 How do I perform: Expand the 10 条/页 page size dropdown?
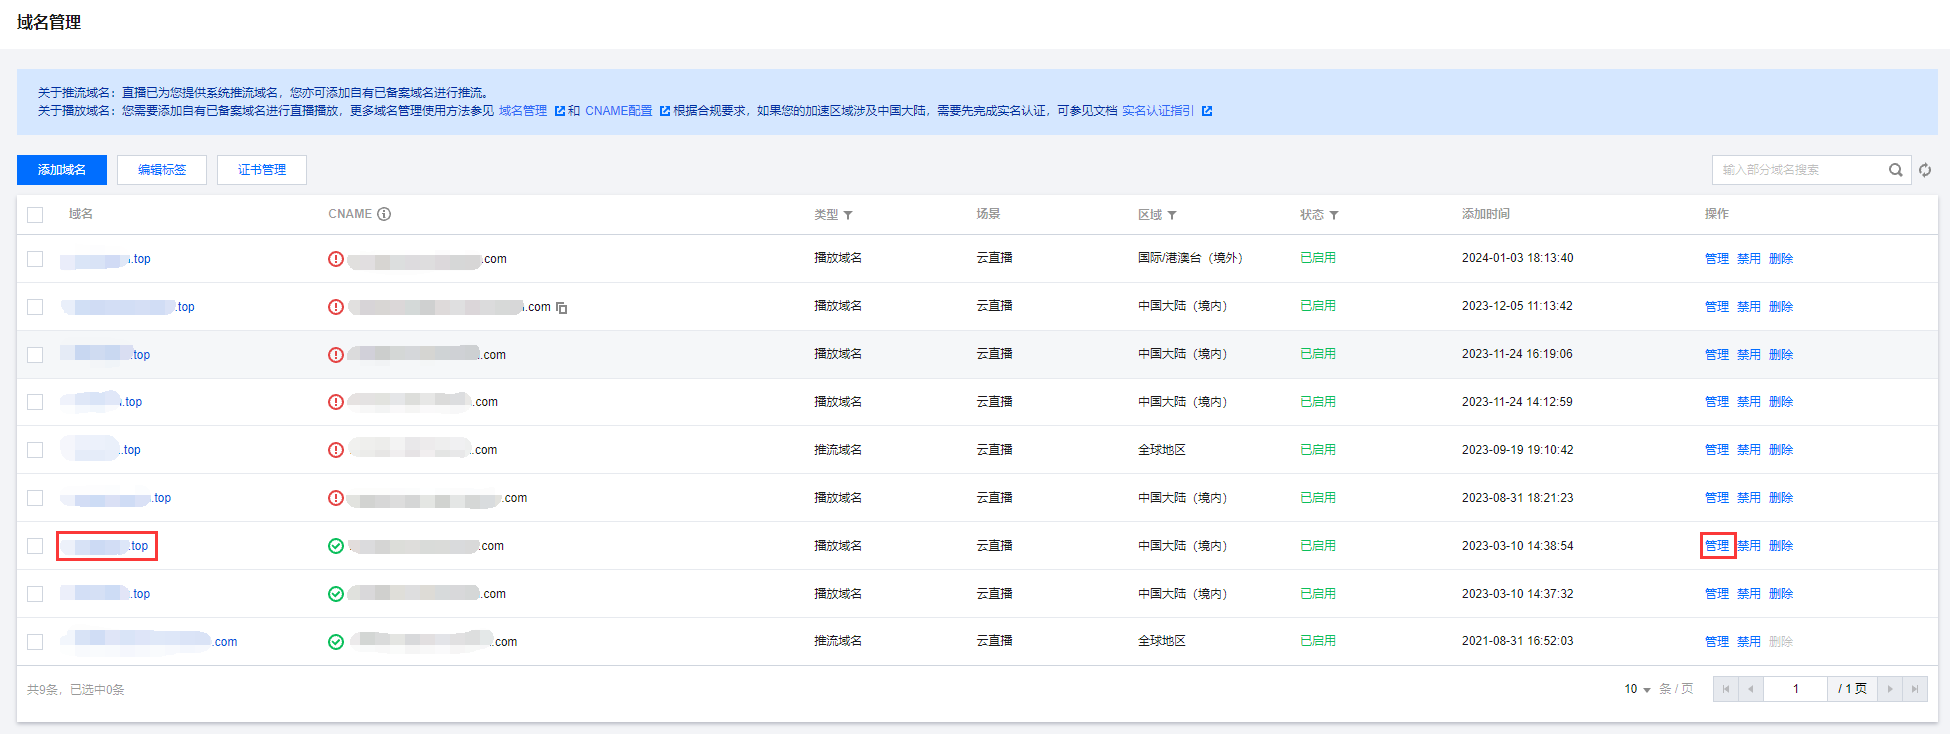pyautogui.click(x=1637, y=689)
